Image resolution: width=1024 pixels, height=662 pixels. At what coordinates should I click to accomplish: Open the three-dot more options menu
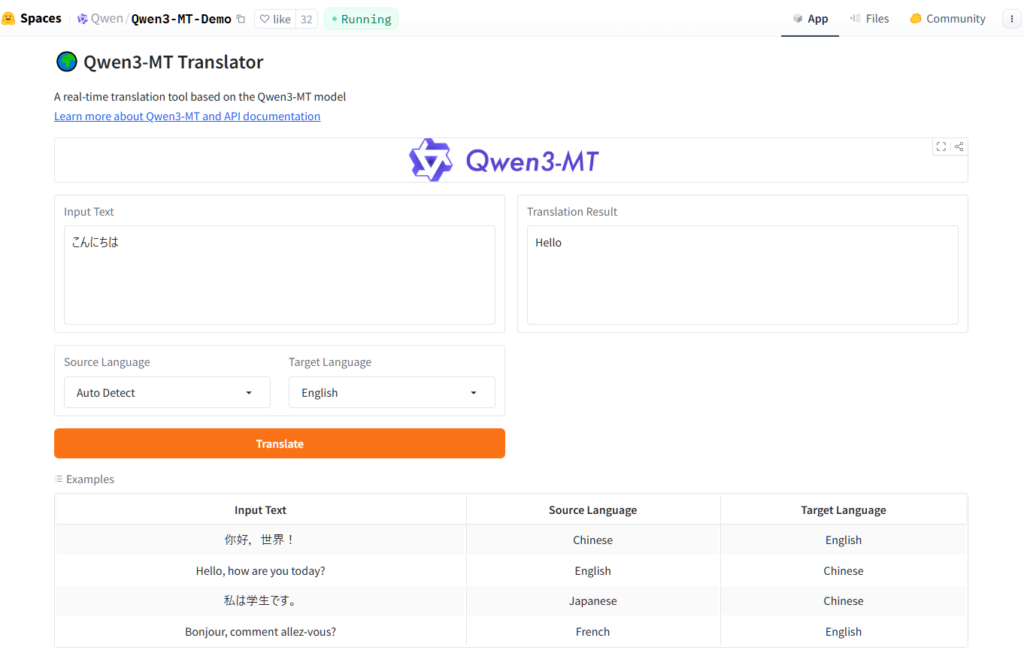tap(1012, 19)
